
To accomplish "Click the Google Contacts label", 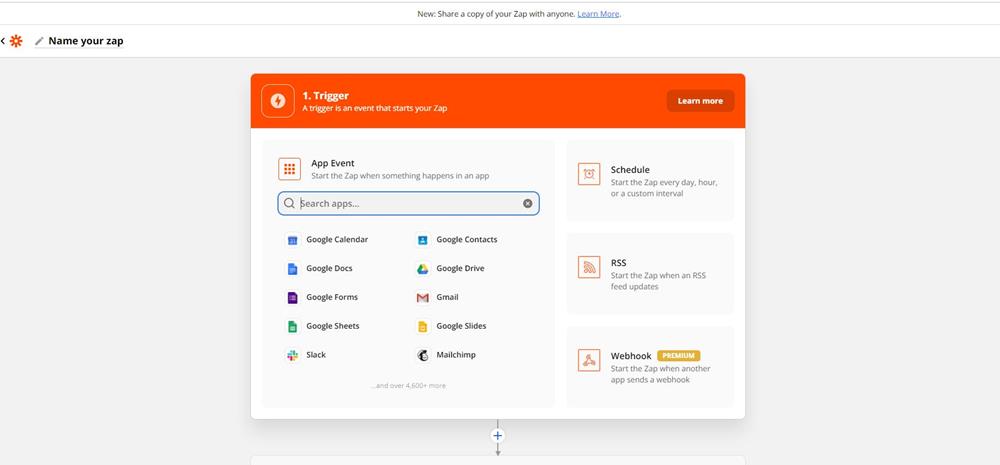I will click(x=467, y=240).
